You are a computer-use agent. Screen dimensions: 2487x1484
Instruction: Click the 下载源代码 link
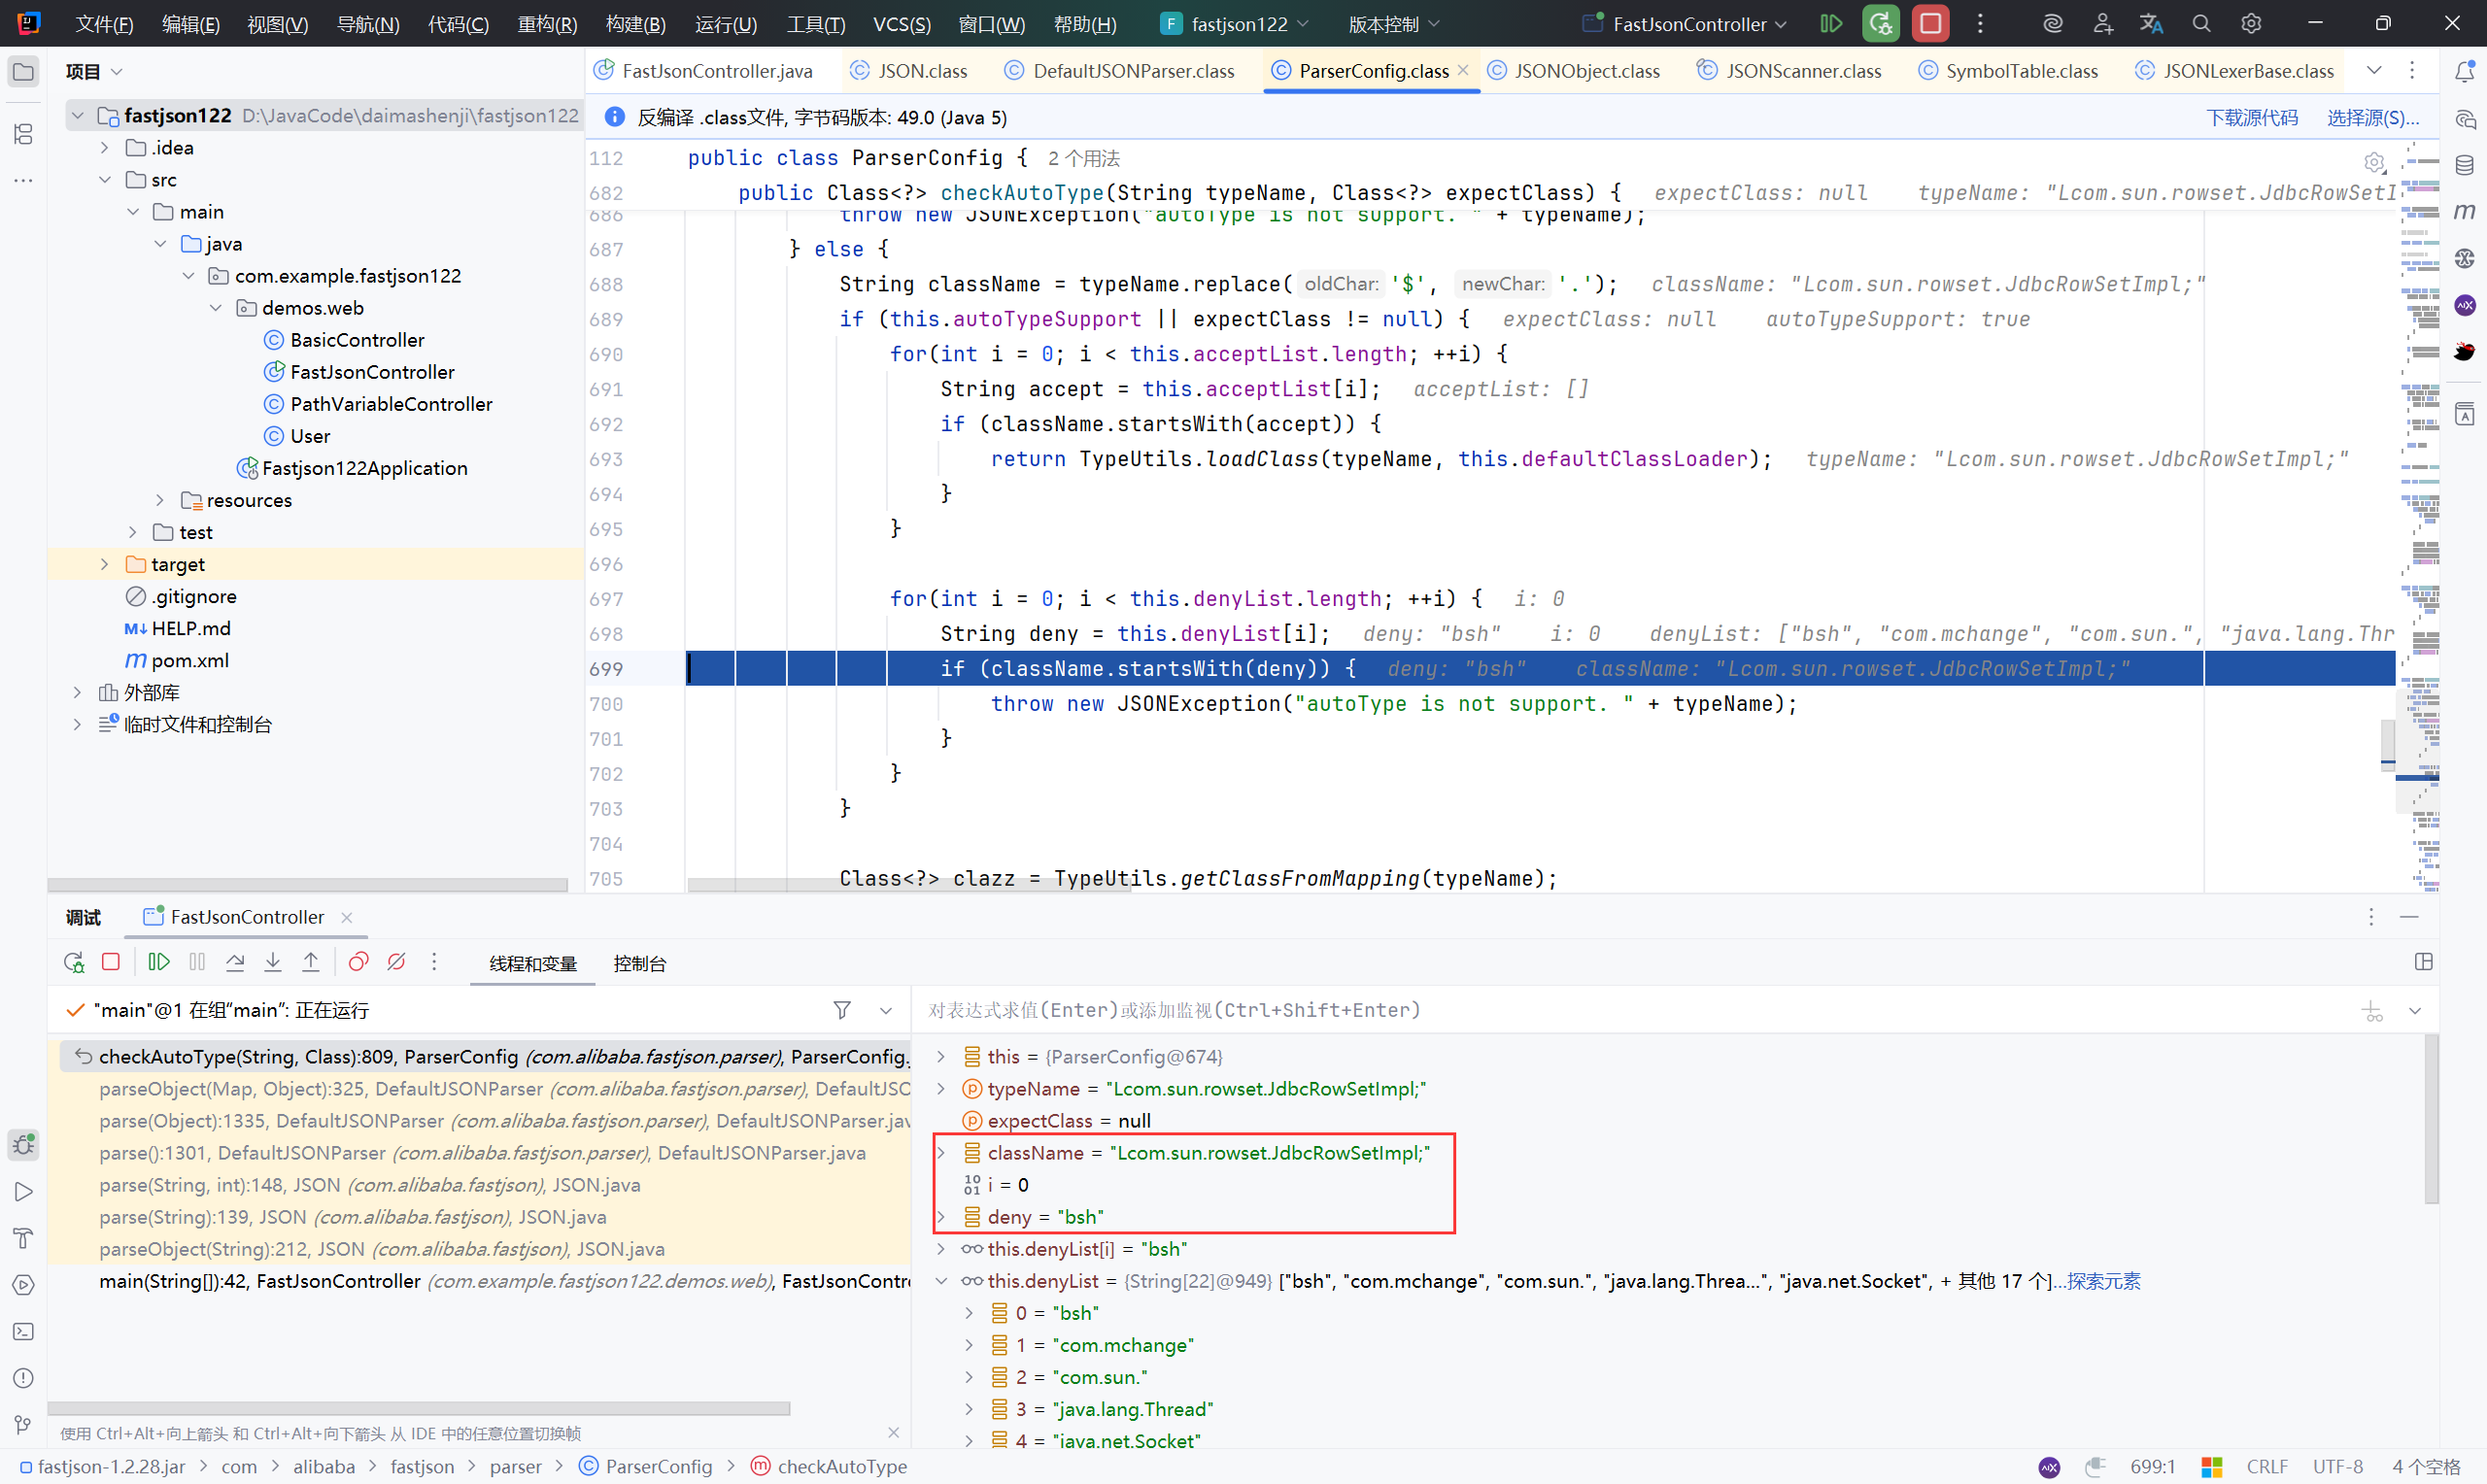2251,118
